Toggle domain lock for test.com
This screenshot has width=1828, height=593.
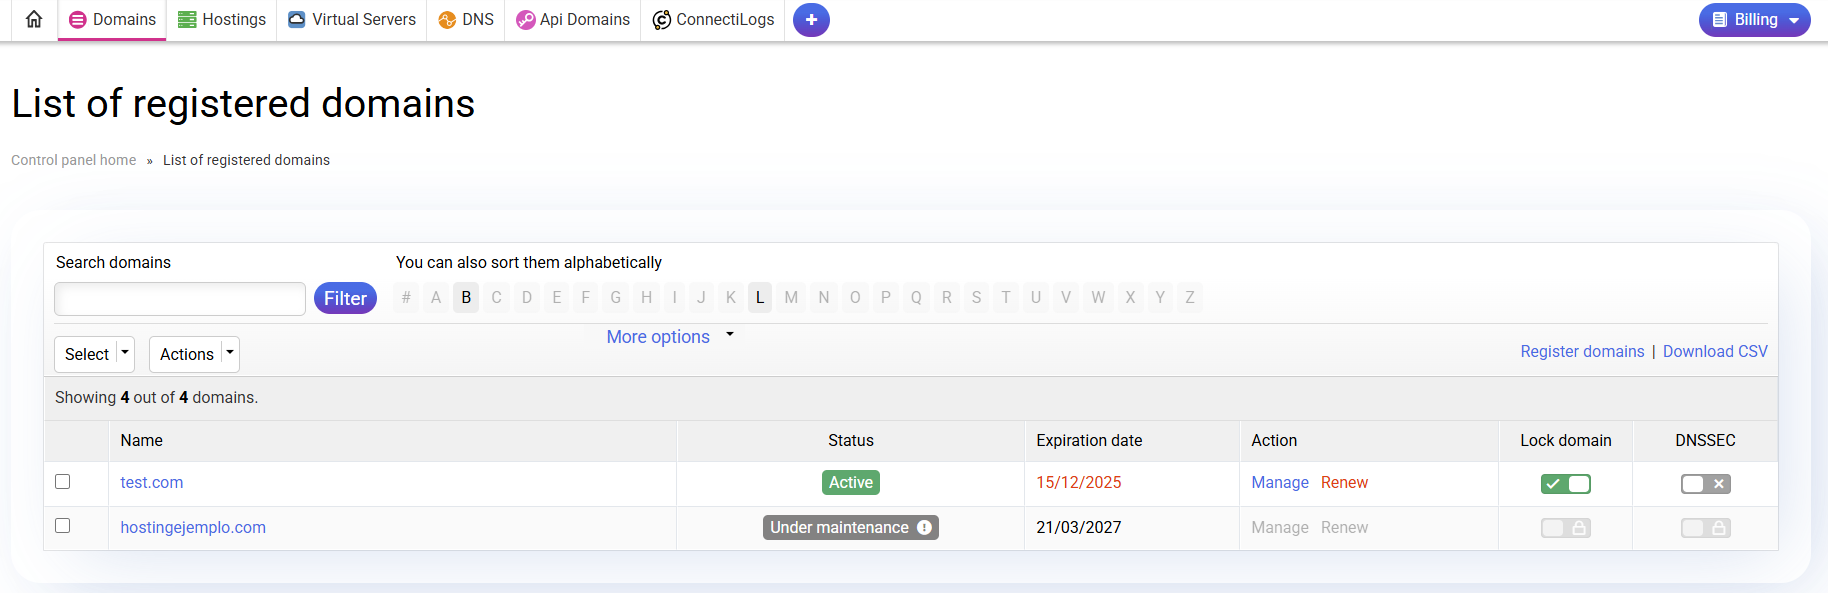click(1565, 484)
